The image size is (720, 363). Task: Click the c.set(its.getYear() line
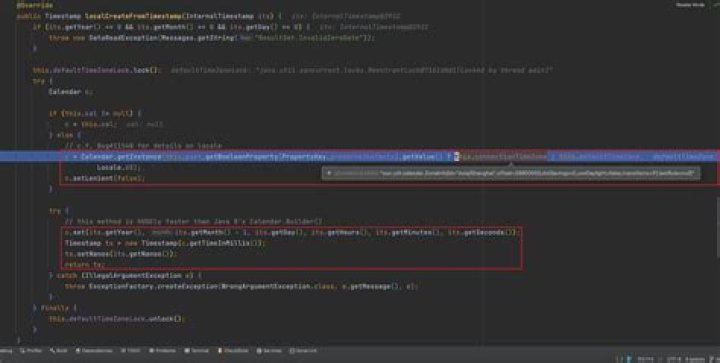pos(292,232)
